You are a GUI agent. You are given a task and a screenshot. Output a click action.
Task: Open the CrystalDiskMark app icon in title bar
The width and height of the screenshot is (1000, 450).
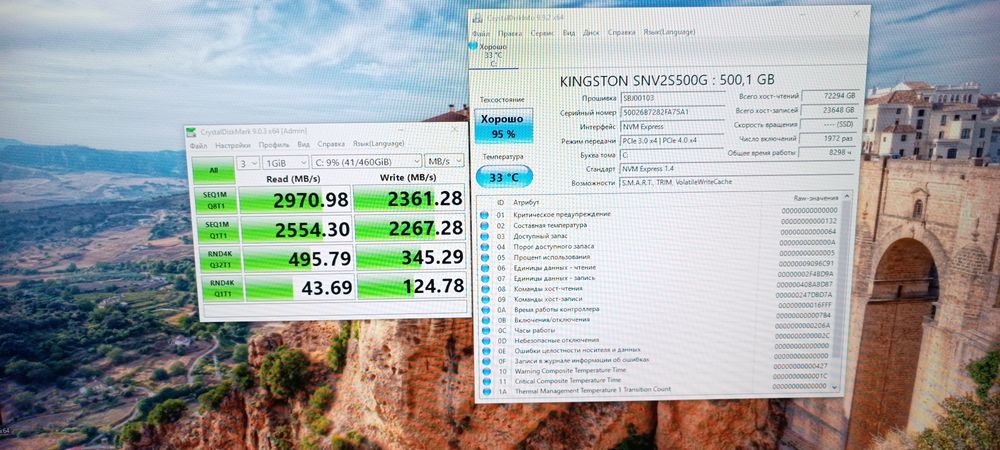pyautogui.click(x=191, y=133)
